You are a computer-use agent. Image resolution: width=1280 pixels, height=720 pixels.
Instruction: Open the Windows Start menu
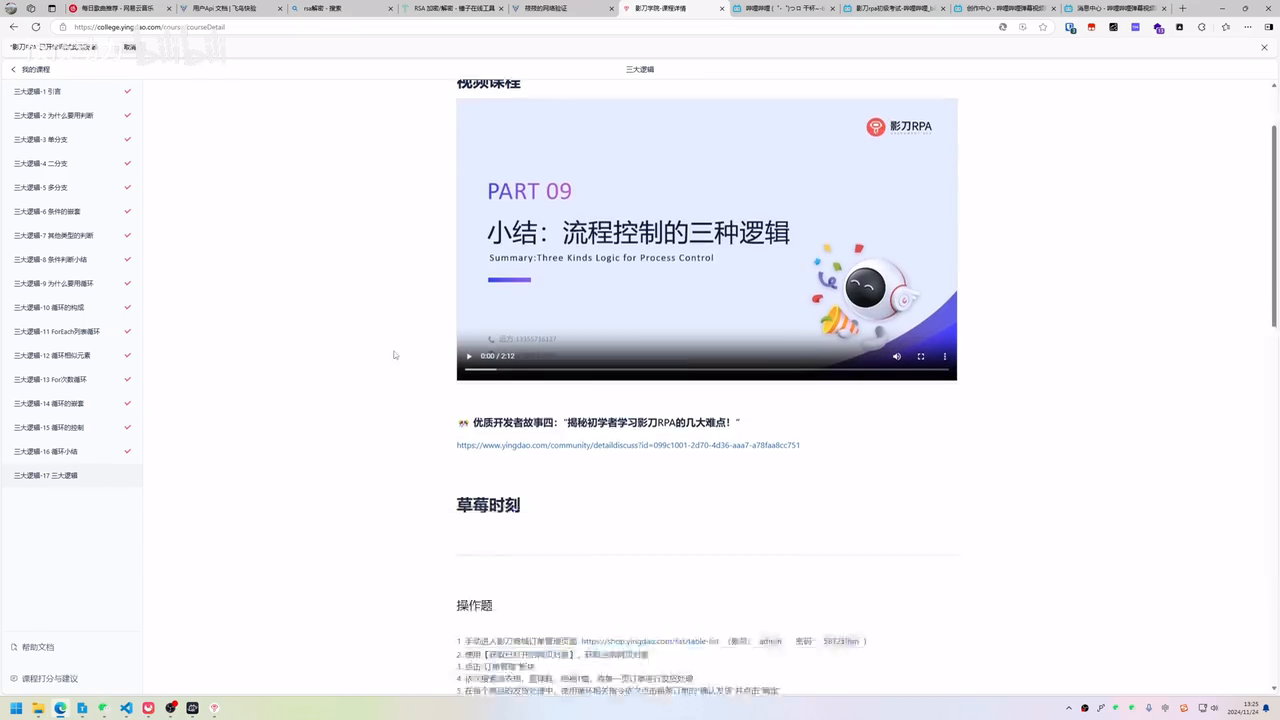[x=16, y=708]
